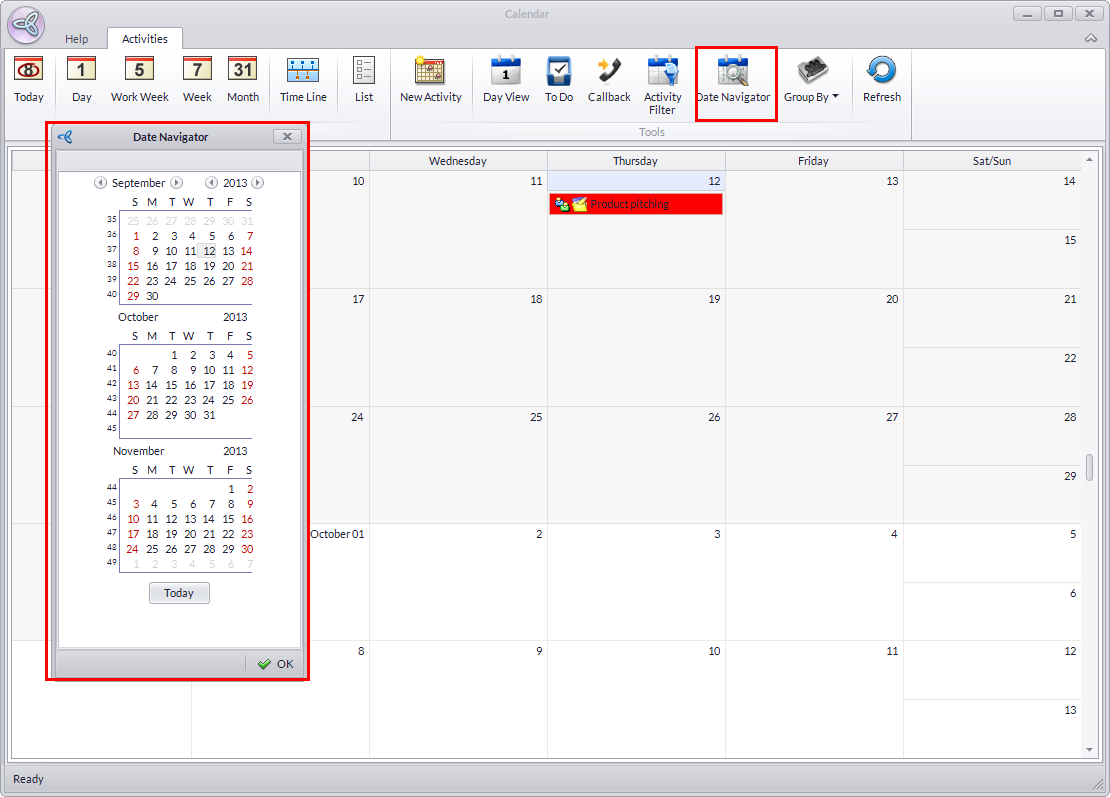Select the Activities ribbon tab
Viewport: 1110px width, 797px height.
tap(144, 39)
